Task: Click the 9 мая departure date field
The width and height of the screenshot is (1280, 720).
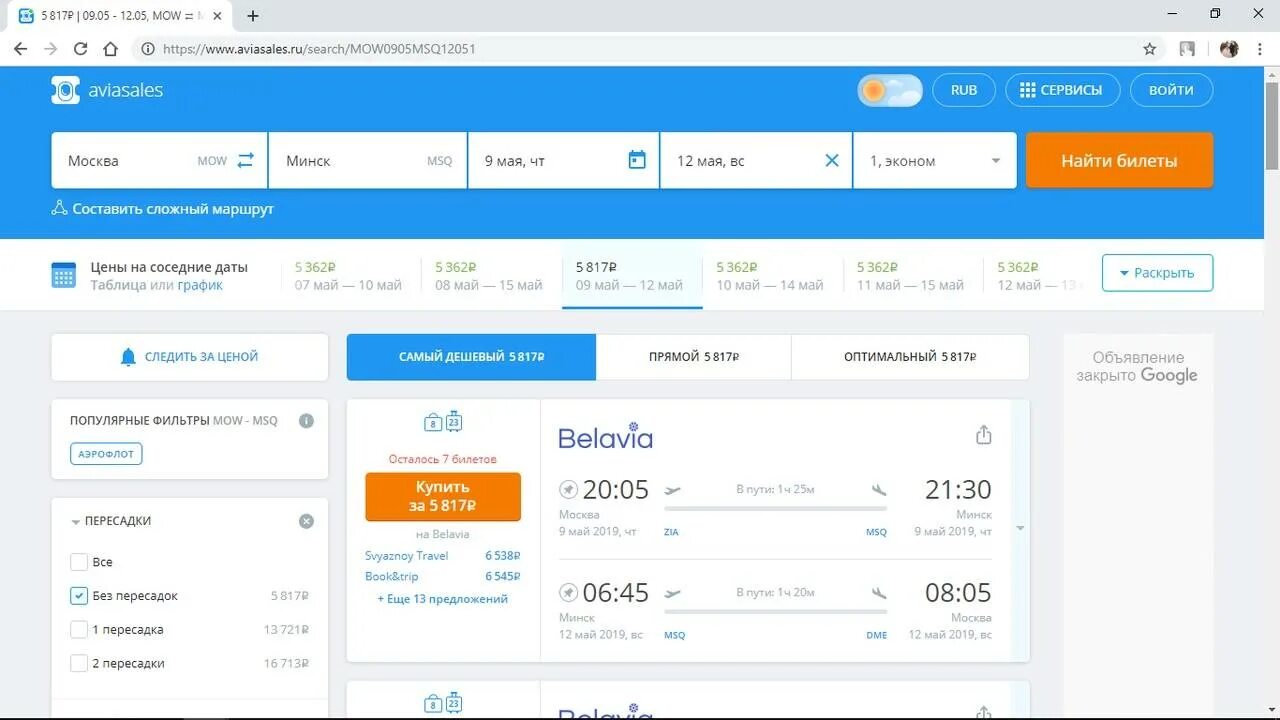Action: click(x=564, y=160)
